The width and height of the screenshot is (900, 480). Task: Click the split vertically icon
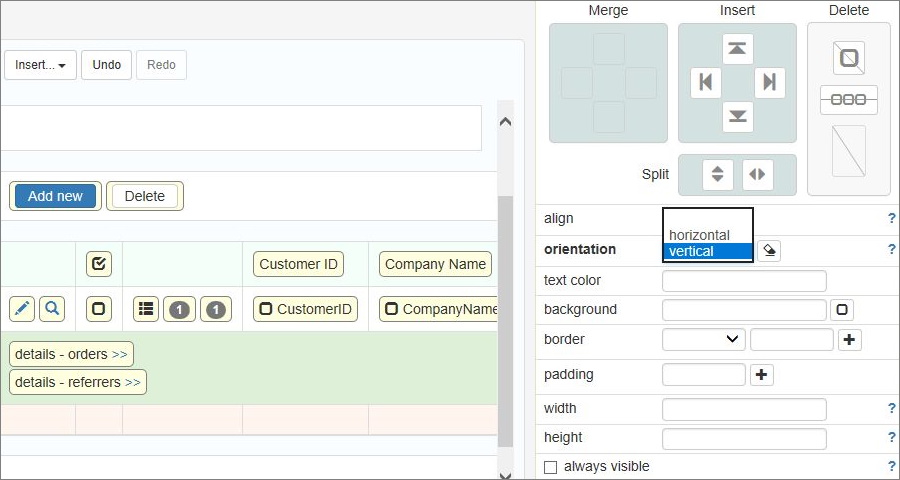[717, 174]
